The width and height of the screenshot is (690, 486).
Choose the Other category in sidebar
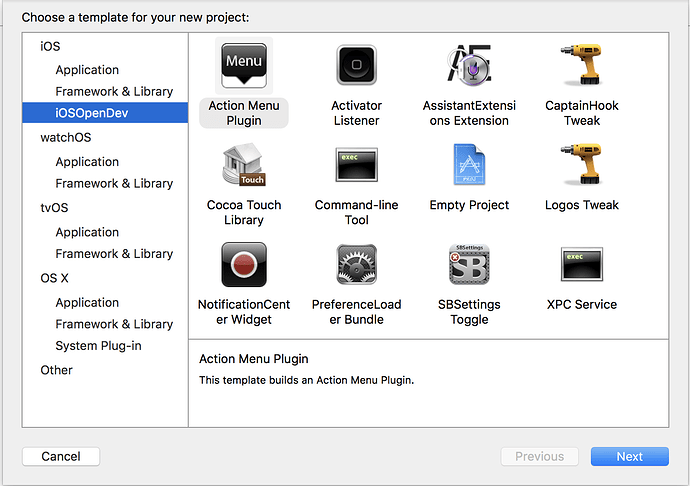point(56,370)
